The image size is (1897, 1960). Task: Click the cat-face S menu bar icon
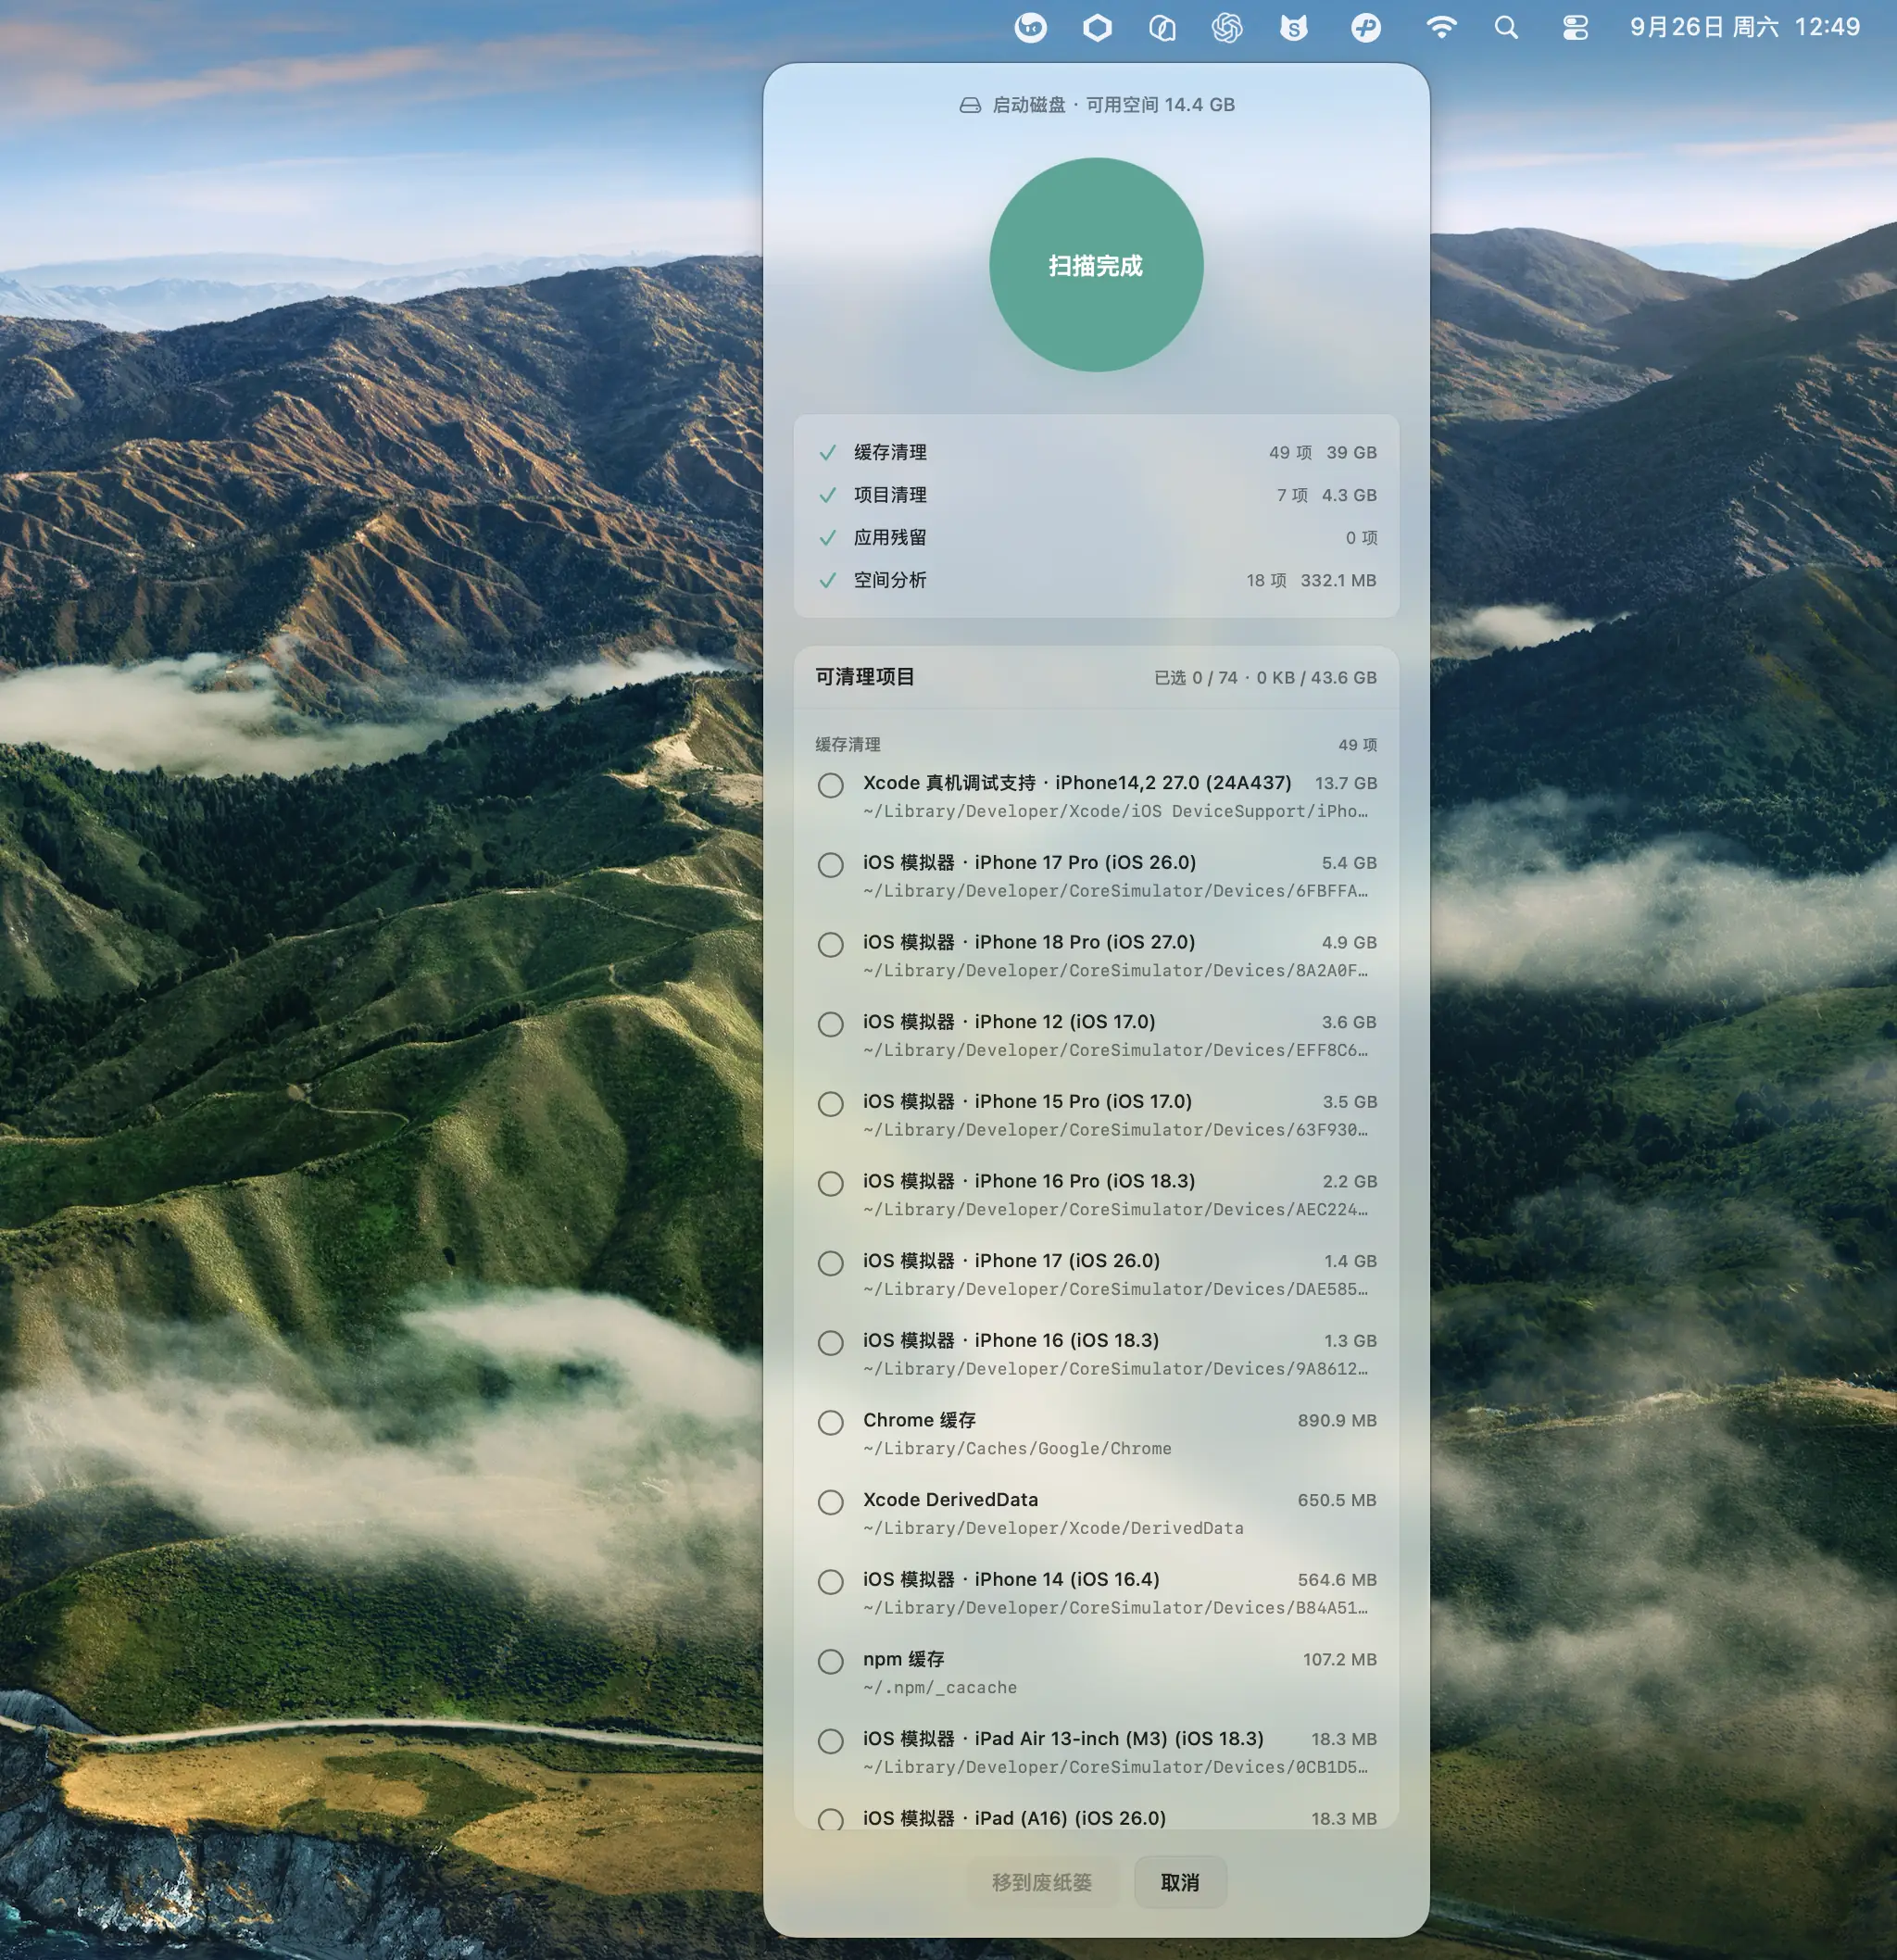1293,28
